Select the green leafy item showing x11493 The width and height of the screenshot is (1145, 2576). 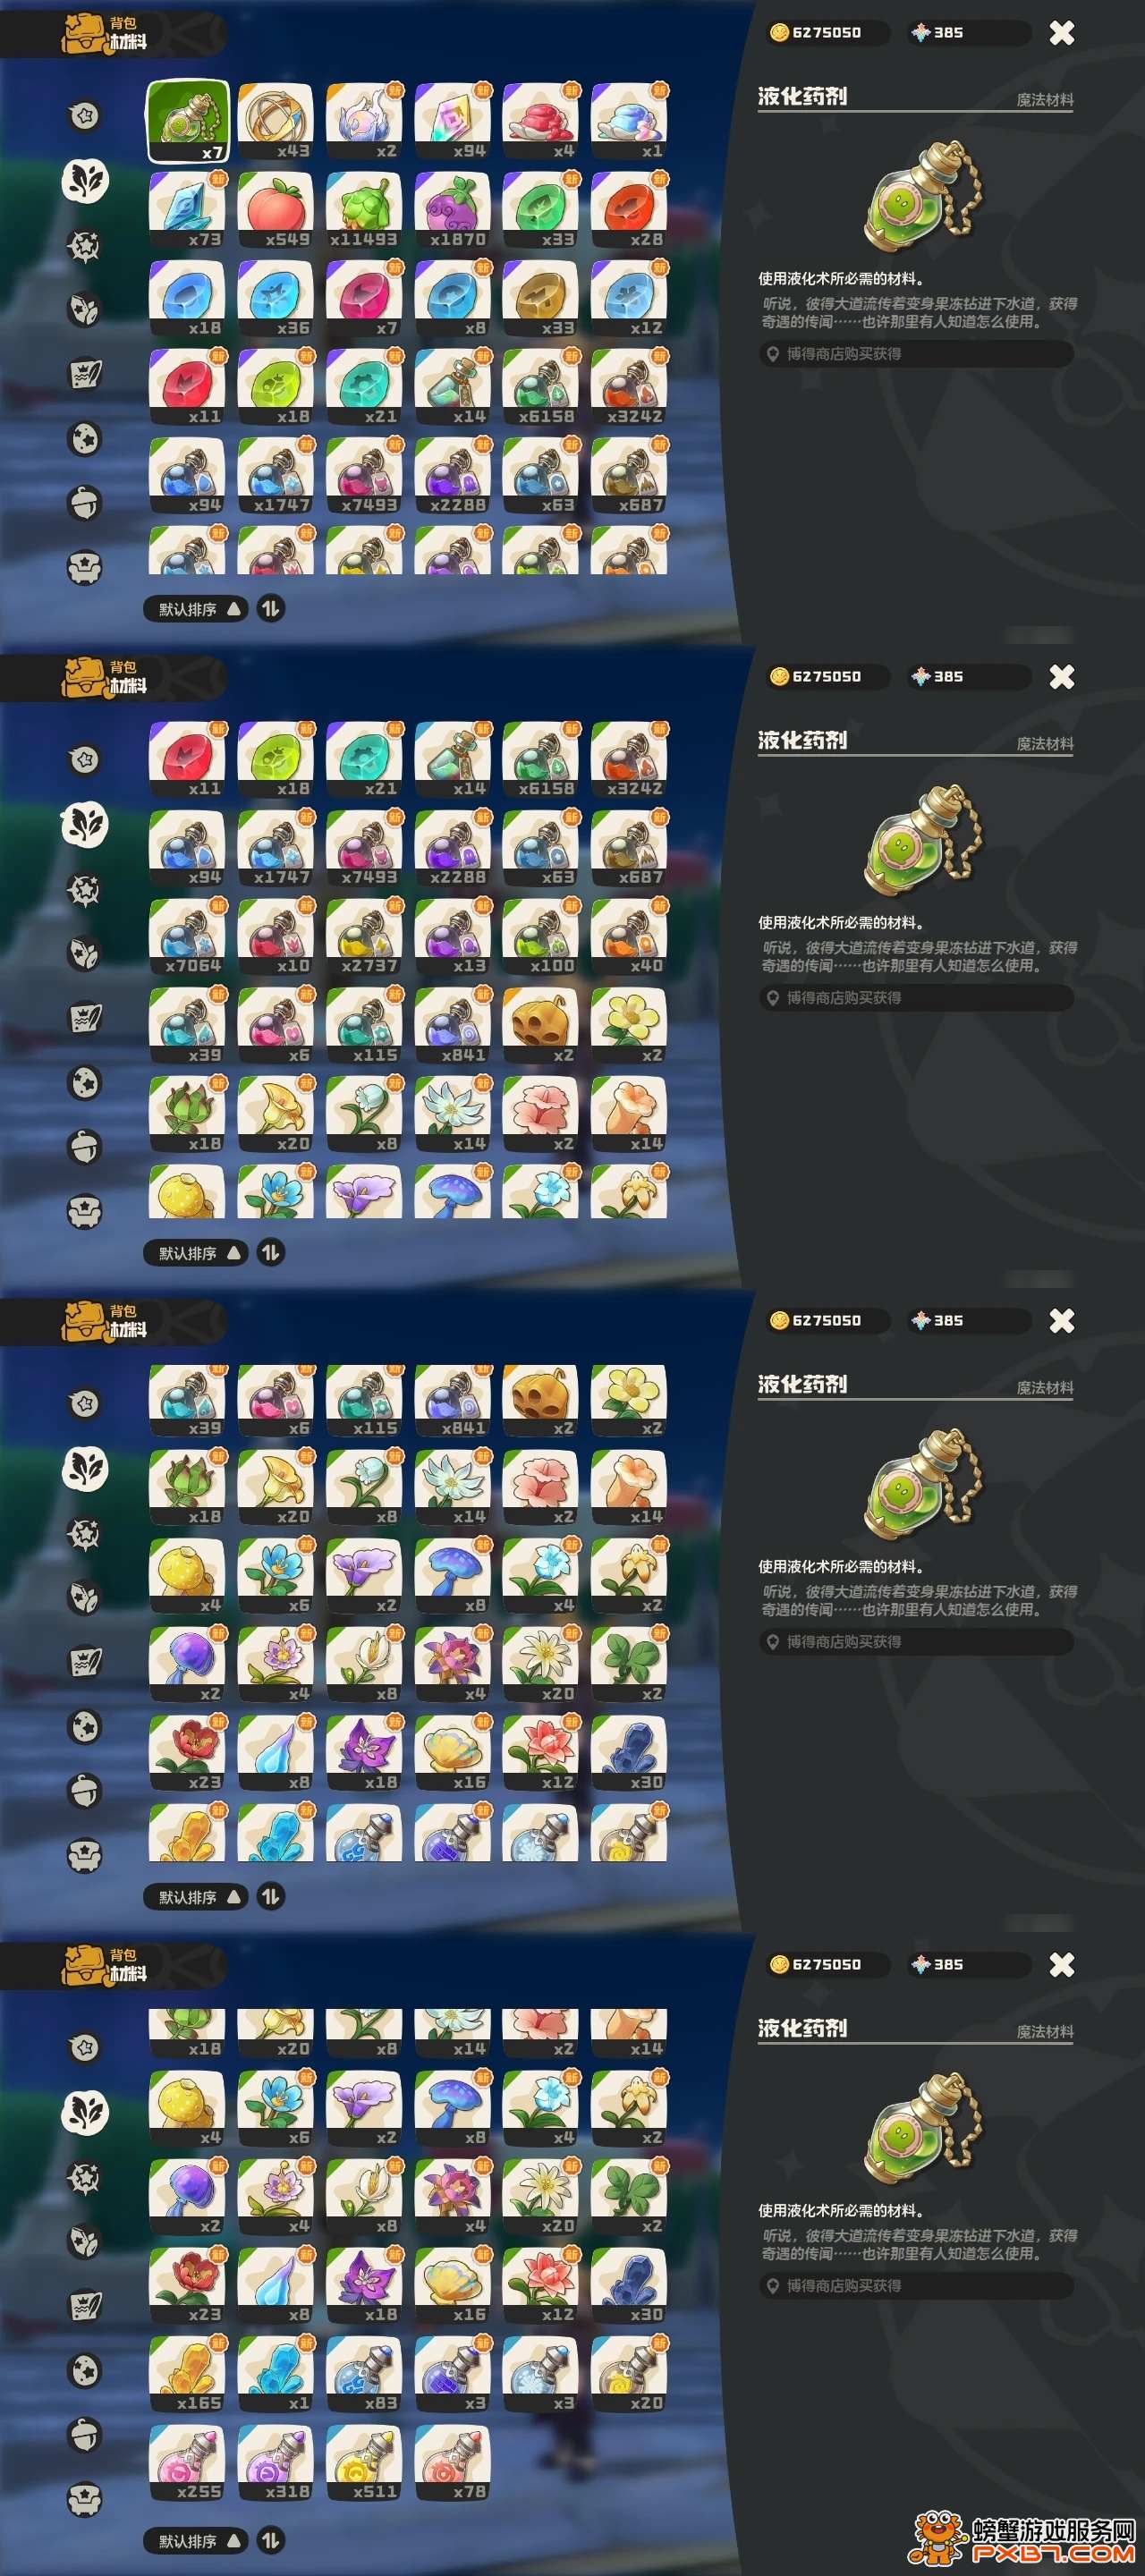click(x=364, y=210)
